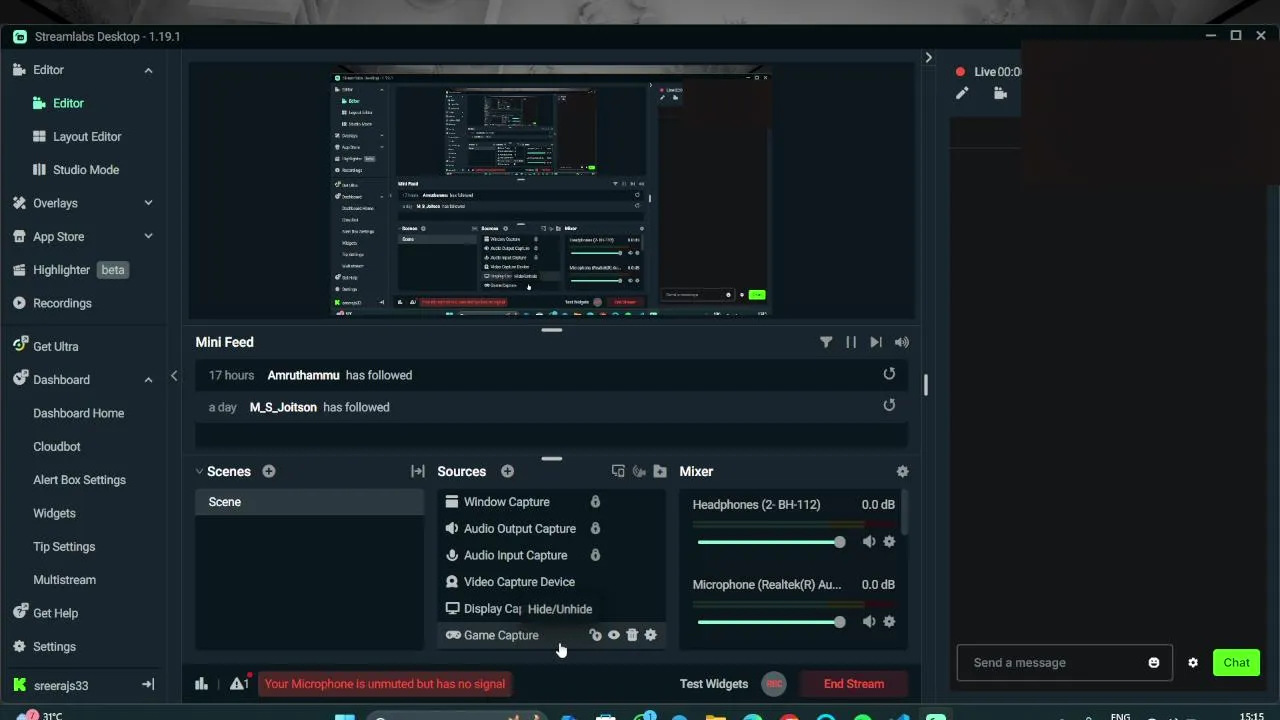1280x720 pixels.
Task: Collapse the chat panel with chevron
Action: 928,57
